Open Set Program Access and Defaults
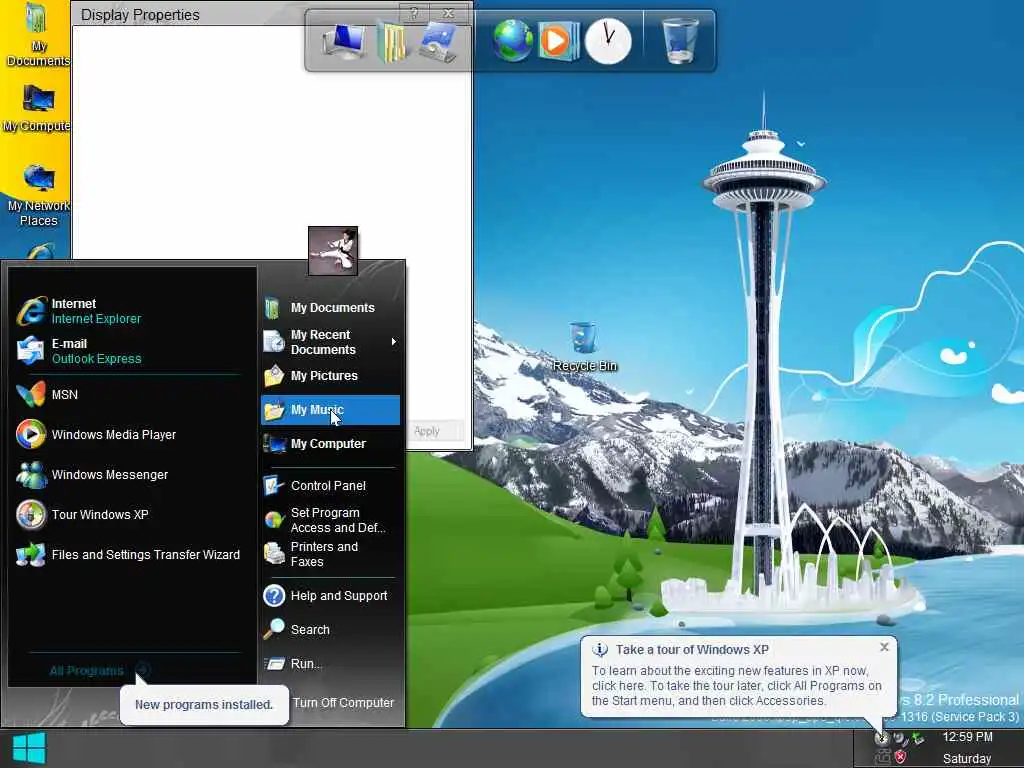The width and height of the screenshot is (1024, 768). [x=330, y=520]
